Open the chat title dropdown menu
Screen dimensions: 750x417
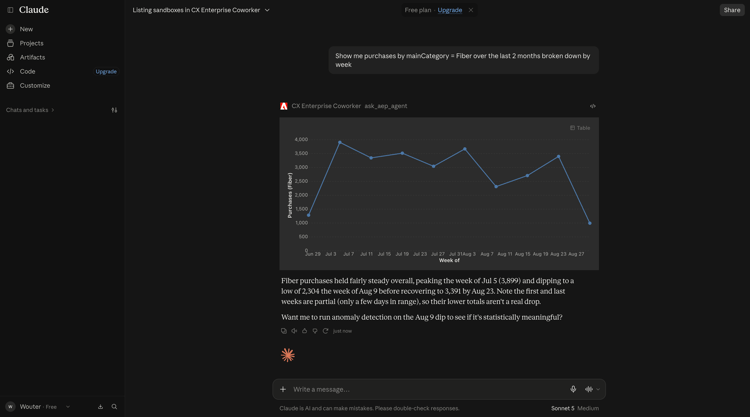(x=267, y=10)
